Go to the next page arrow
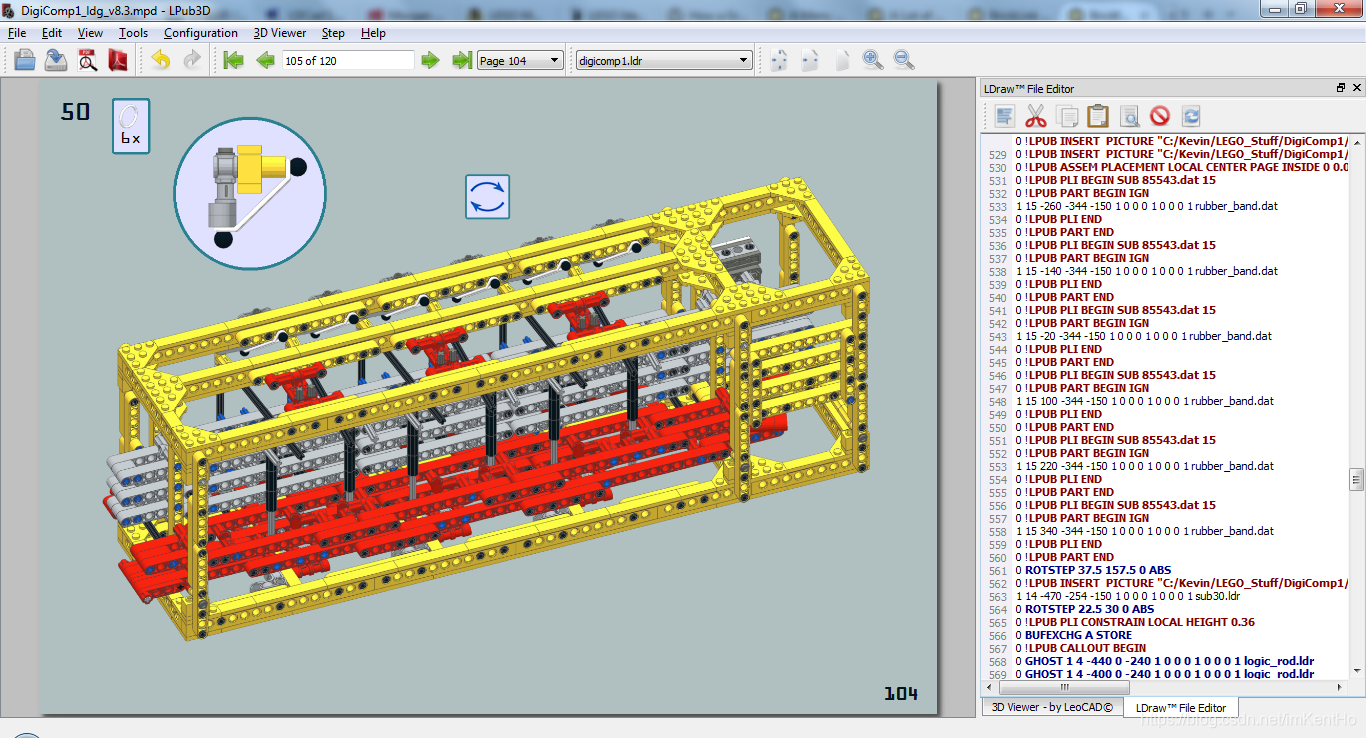This screenshot has width=1366, height=738. (430, 60)
